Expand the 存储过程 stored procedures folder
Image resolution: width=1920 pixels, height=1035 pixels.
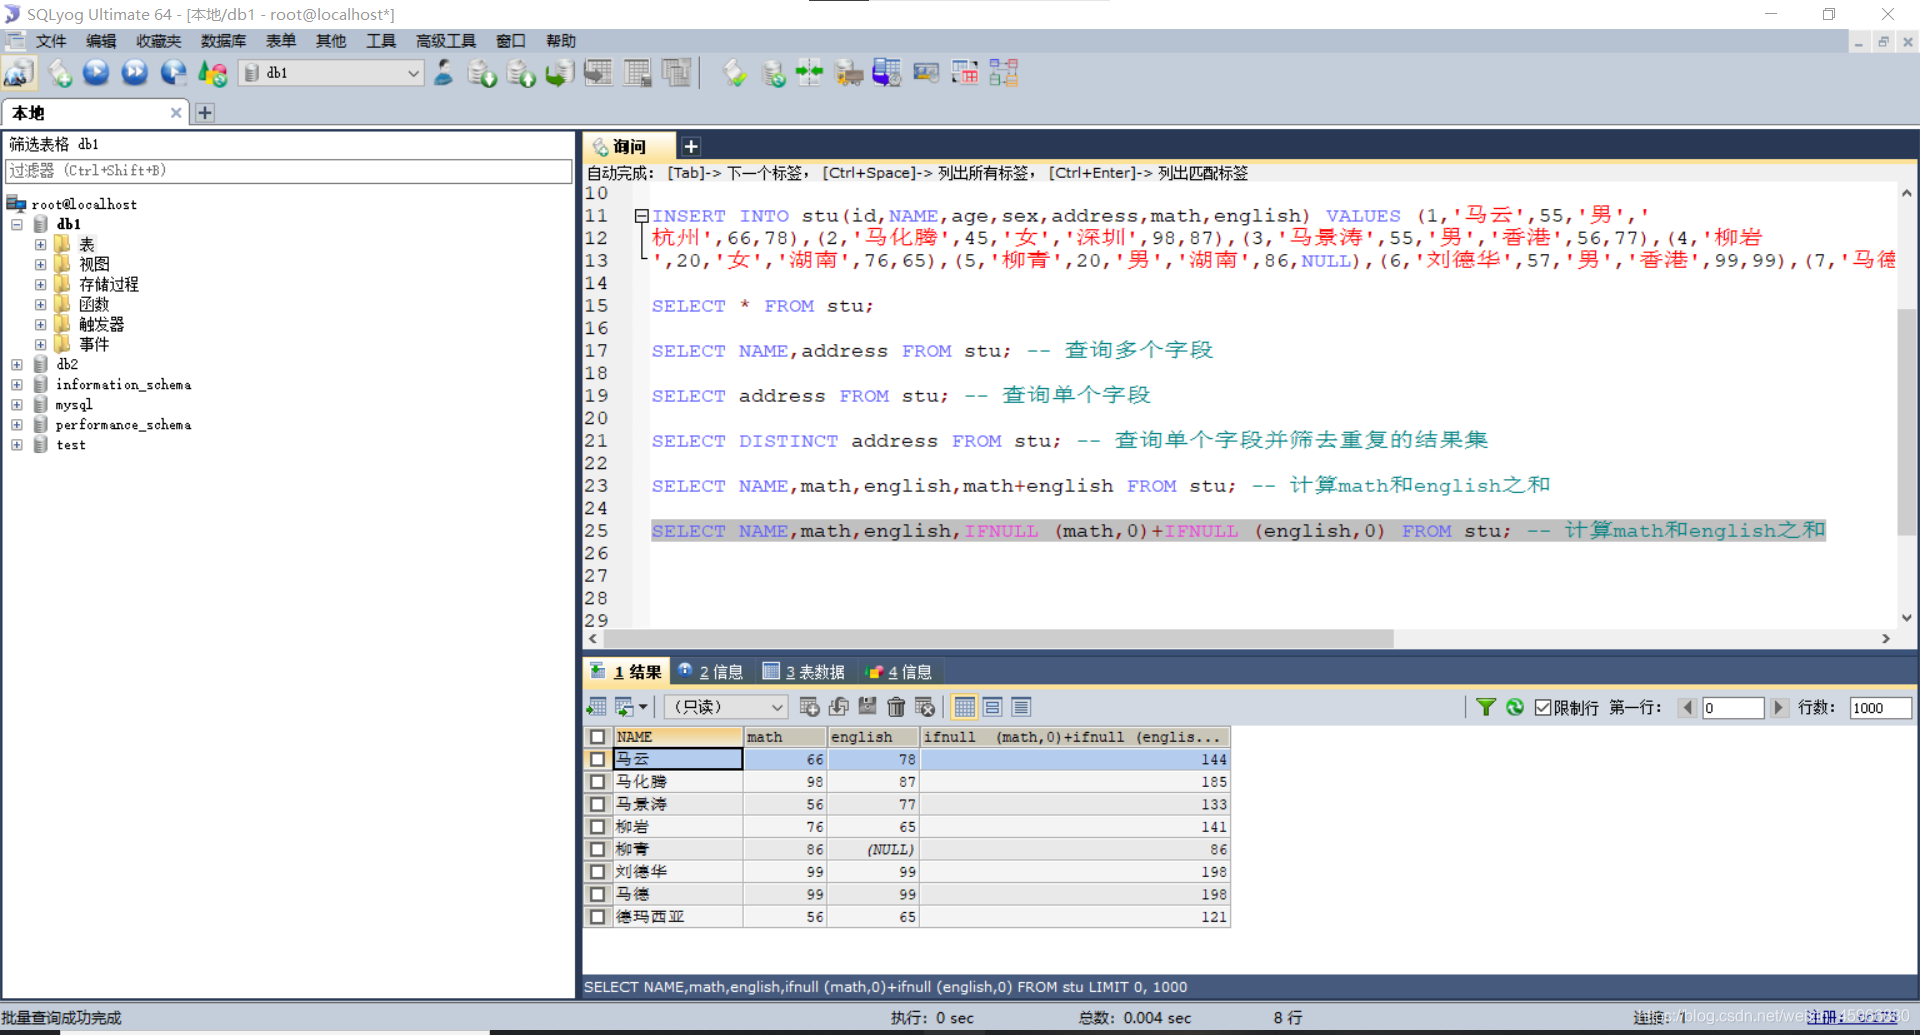[x=40, y=284]
